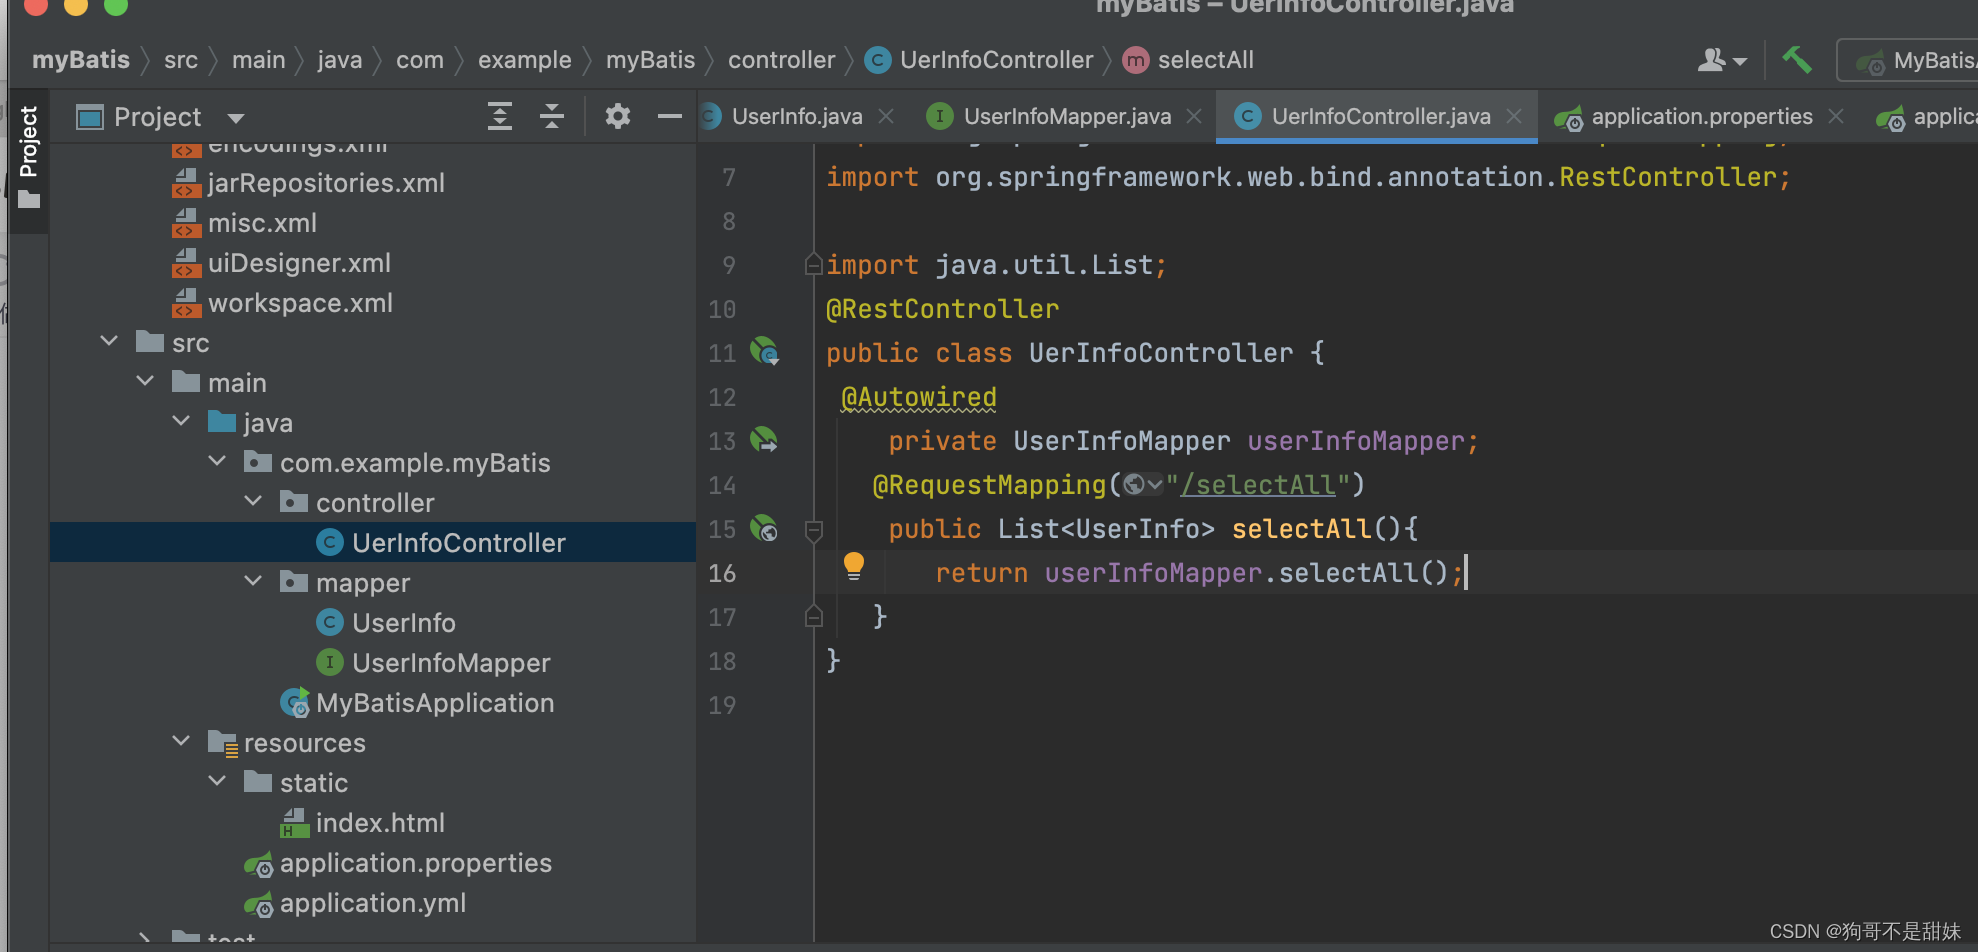Screen dimensions: 1978x952
Task: Select application.properties in the project tree
Action: pyautogui.click(x=415, y=863)
